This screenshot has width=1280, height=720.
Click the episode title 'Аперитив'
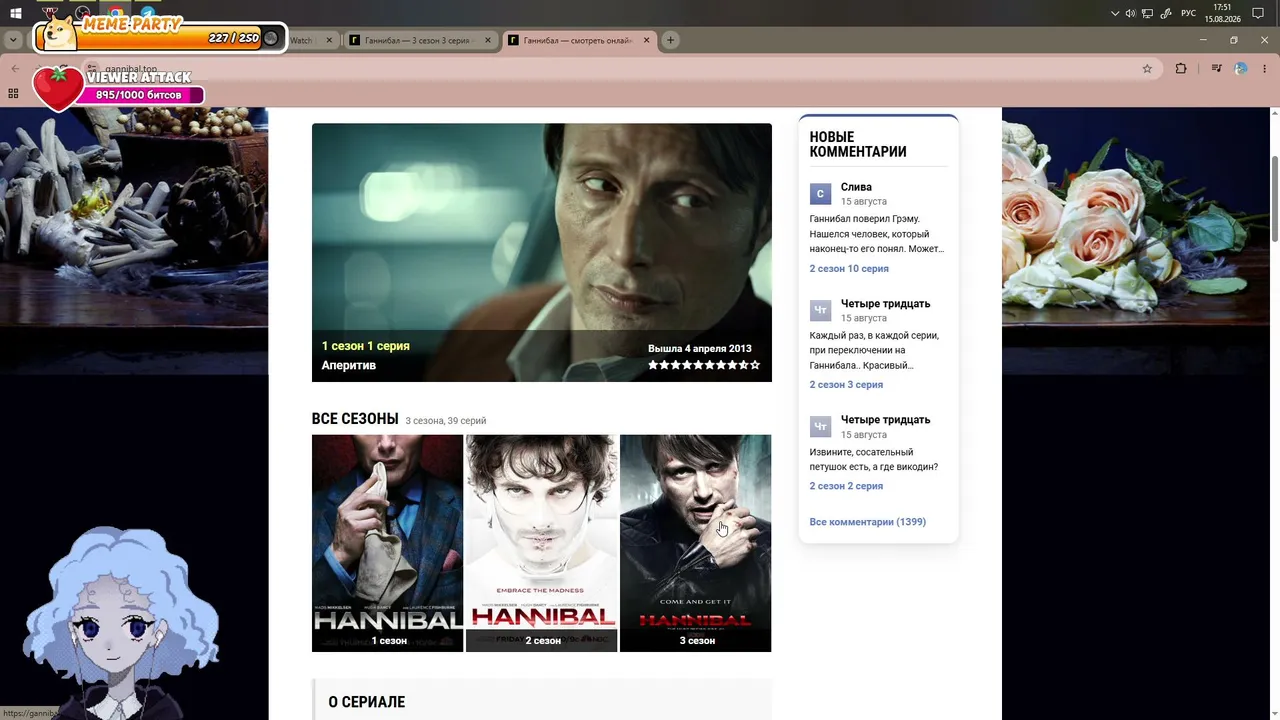pos(349,366)
